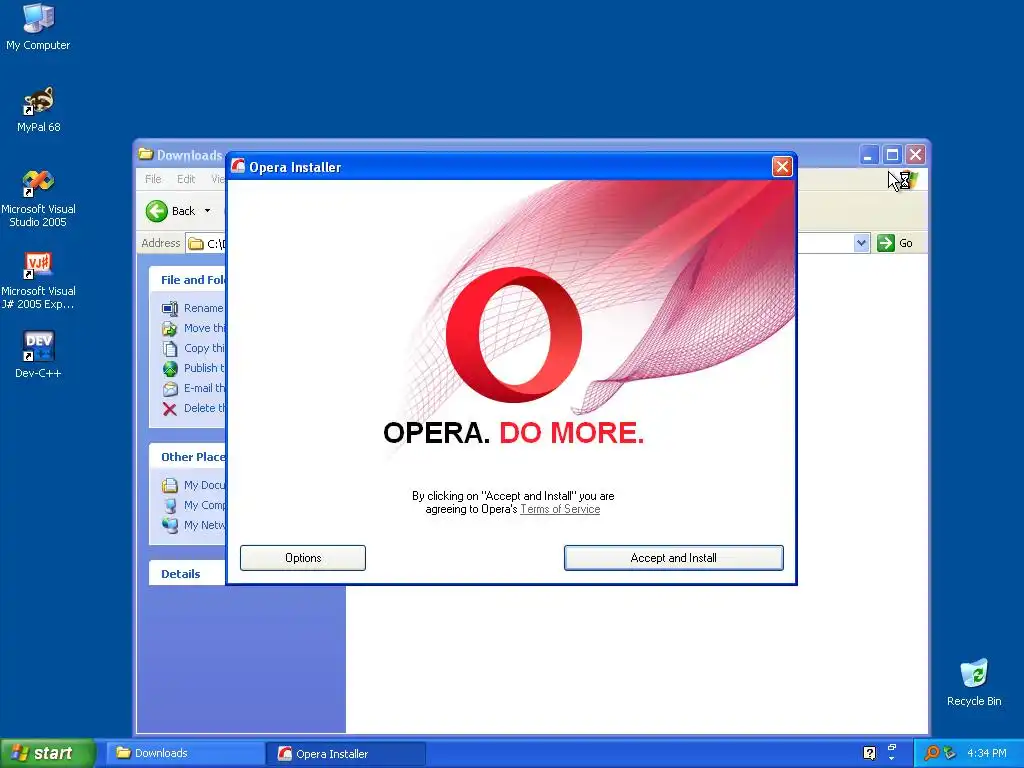Click Move this file task
Image resolution: width=1024 pixels, height=768 pixels.
[194, 328]
